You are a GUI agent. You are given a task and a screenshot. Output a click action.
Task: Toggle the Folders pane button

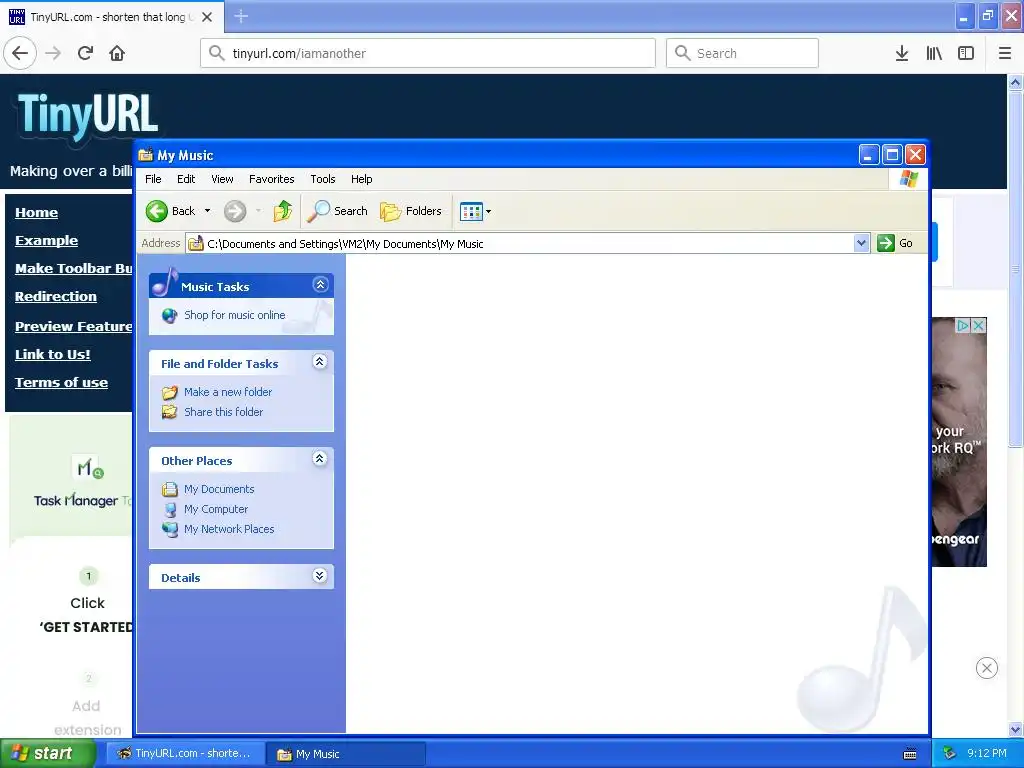[x=411, y=211]
